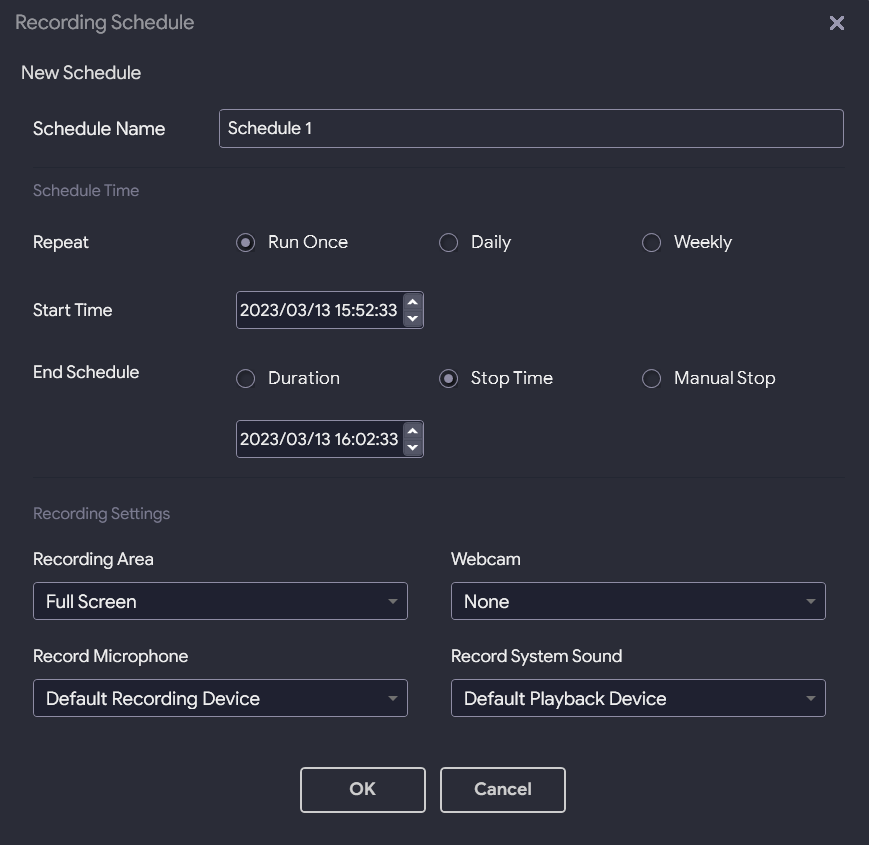The width and height of the screenshot is (869, 845).
Task: Expand the Webcam dropdown
Action: coord(638,601)
